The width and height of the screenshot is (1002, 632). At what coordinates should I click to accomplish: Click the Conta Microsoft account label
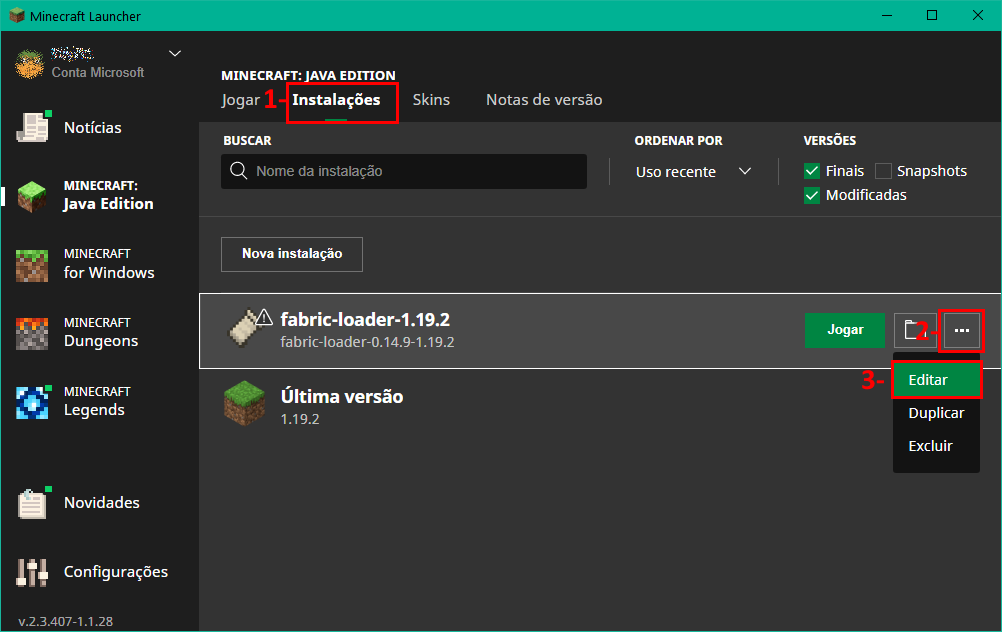pyautogui.click(x=98, y=73)
